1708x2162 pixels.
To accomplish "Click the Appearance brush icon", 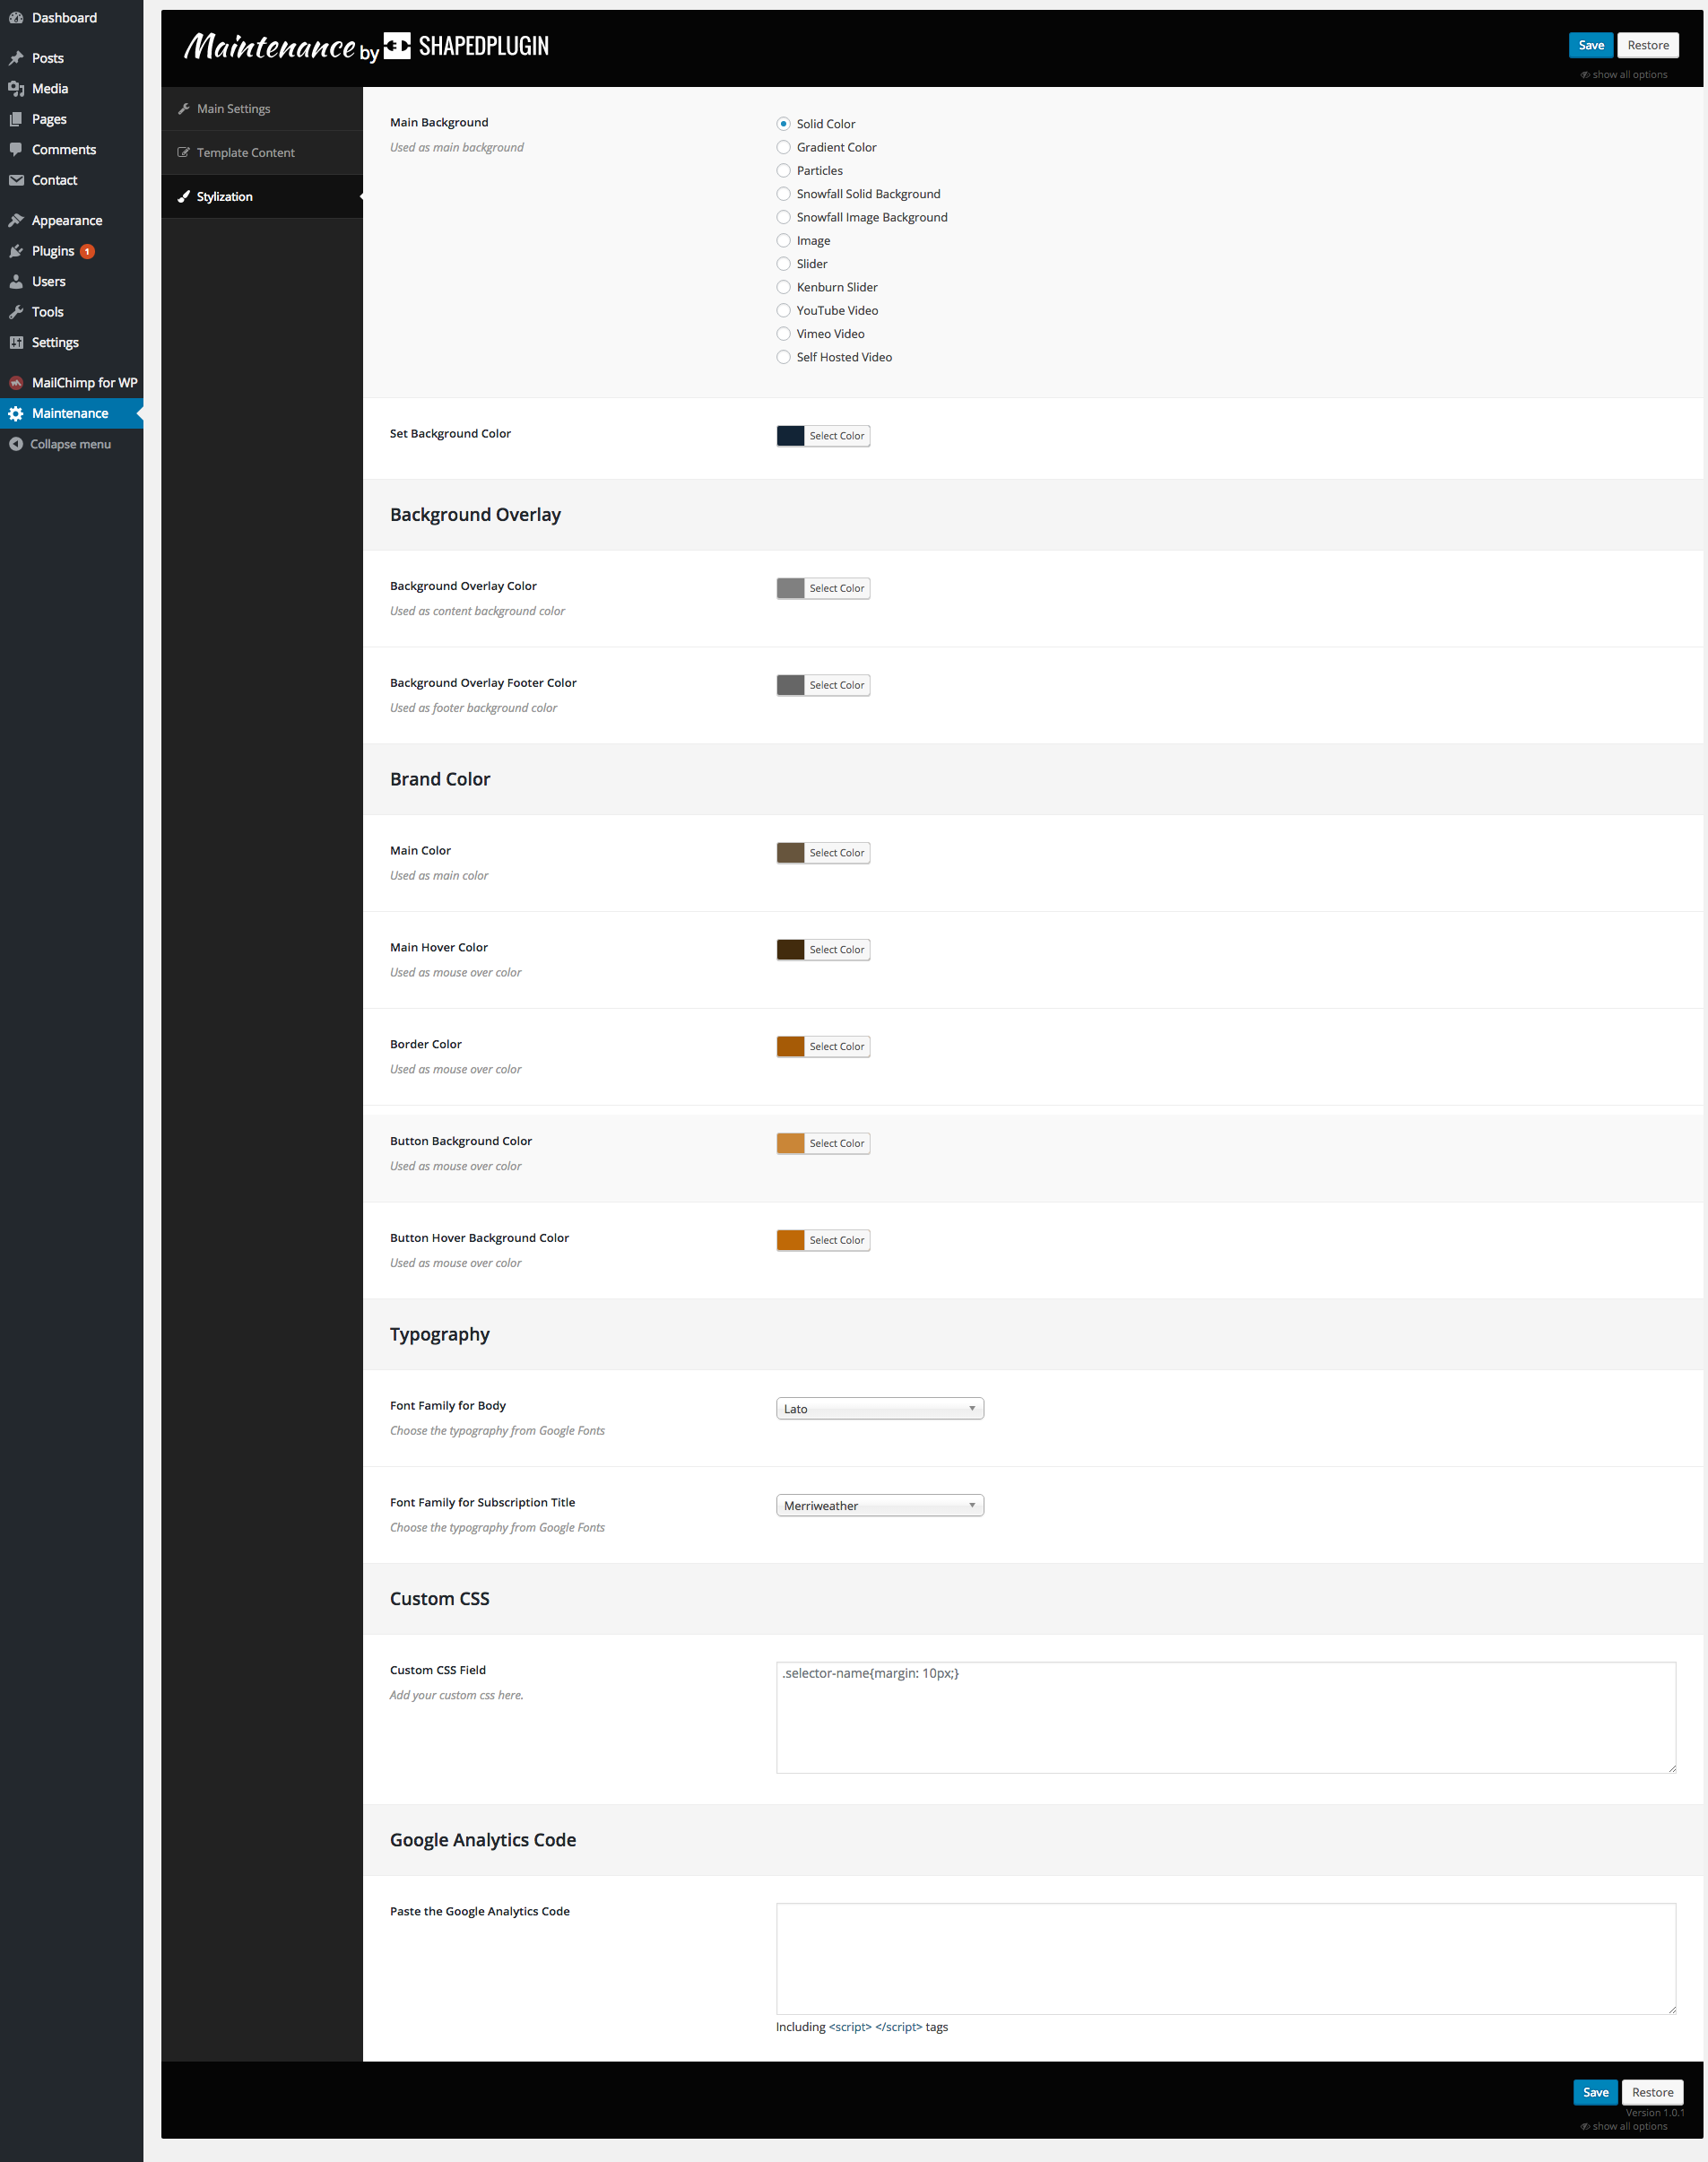I will click(x=16, y=220).
